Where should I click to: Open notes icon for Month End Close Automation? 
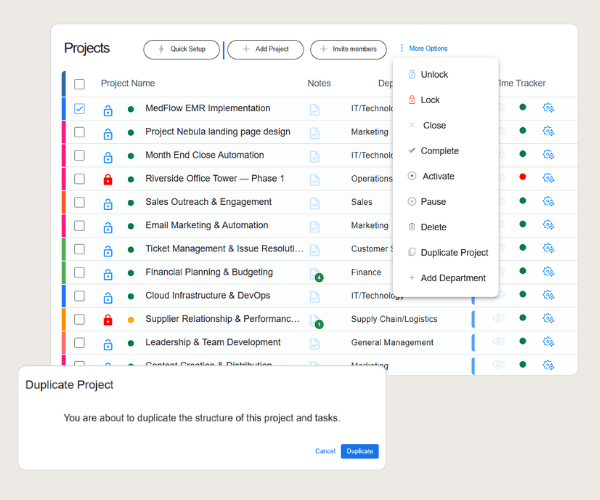[315, 157]
